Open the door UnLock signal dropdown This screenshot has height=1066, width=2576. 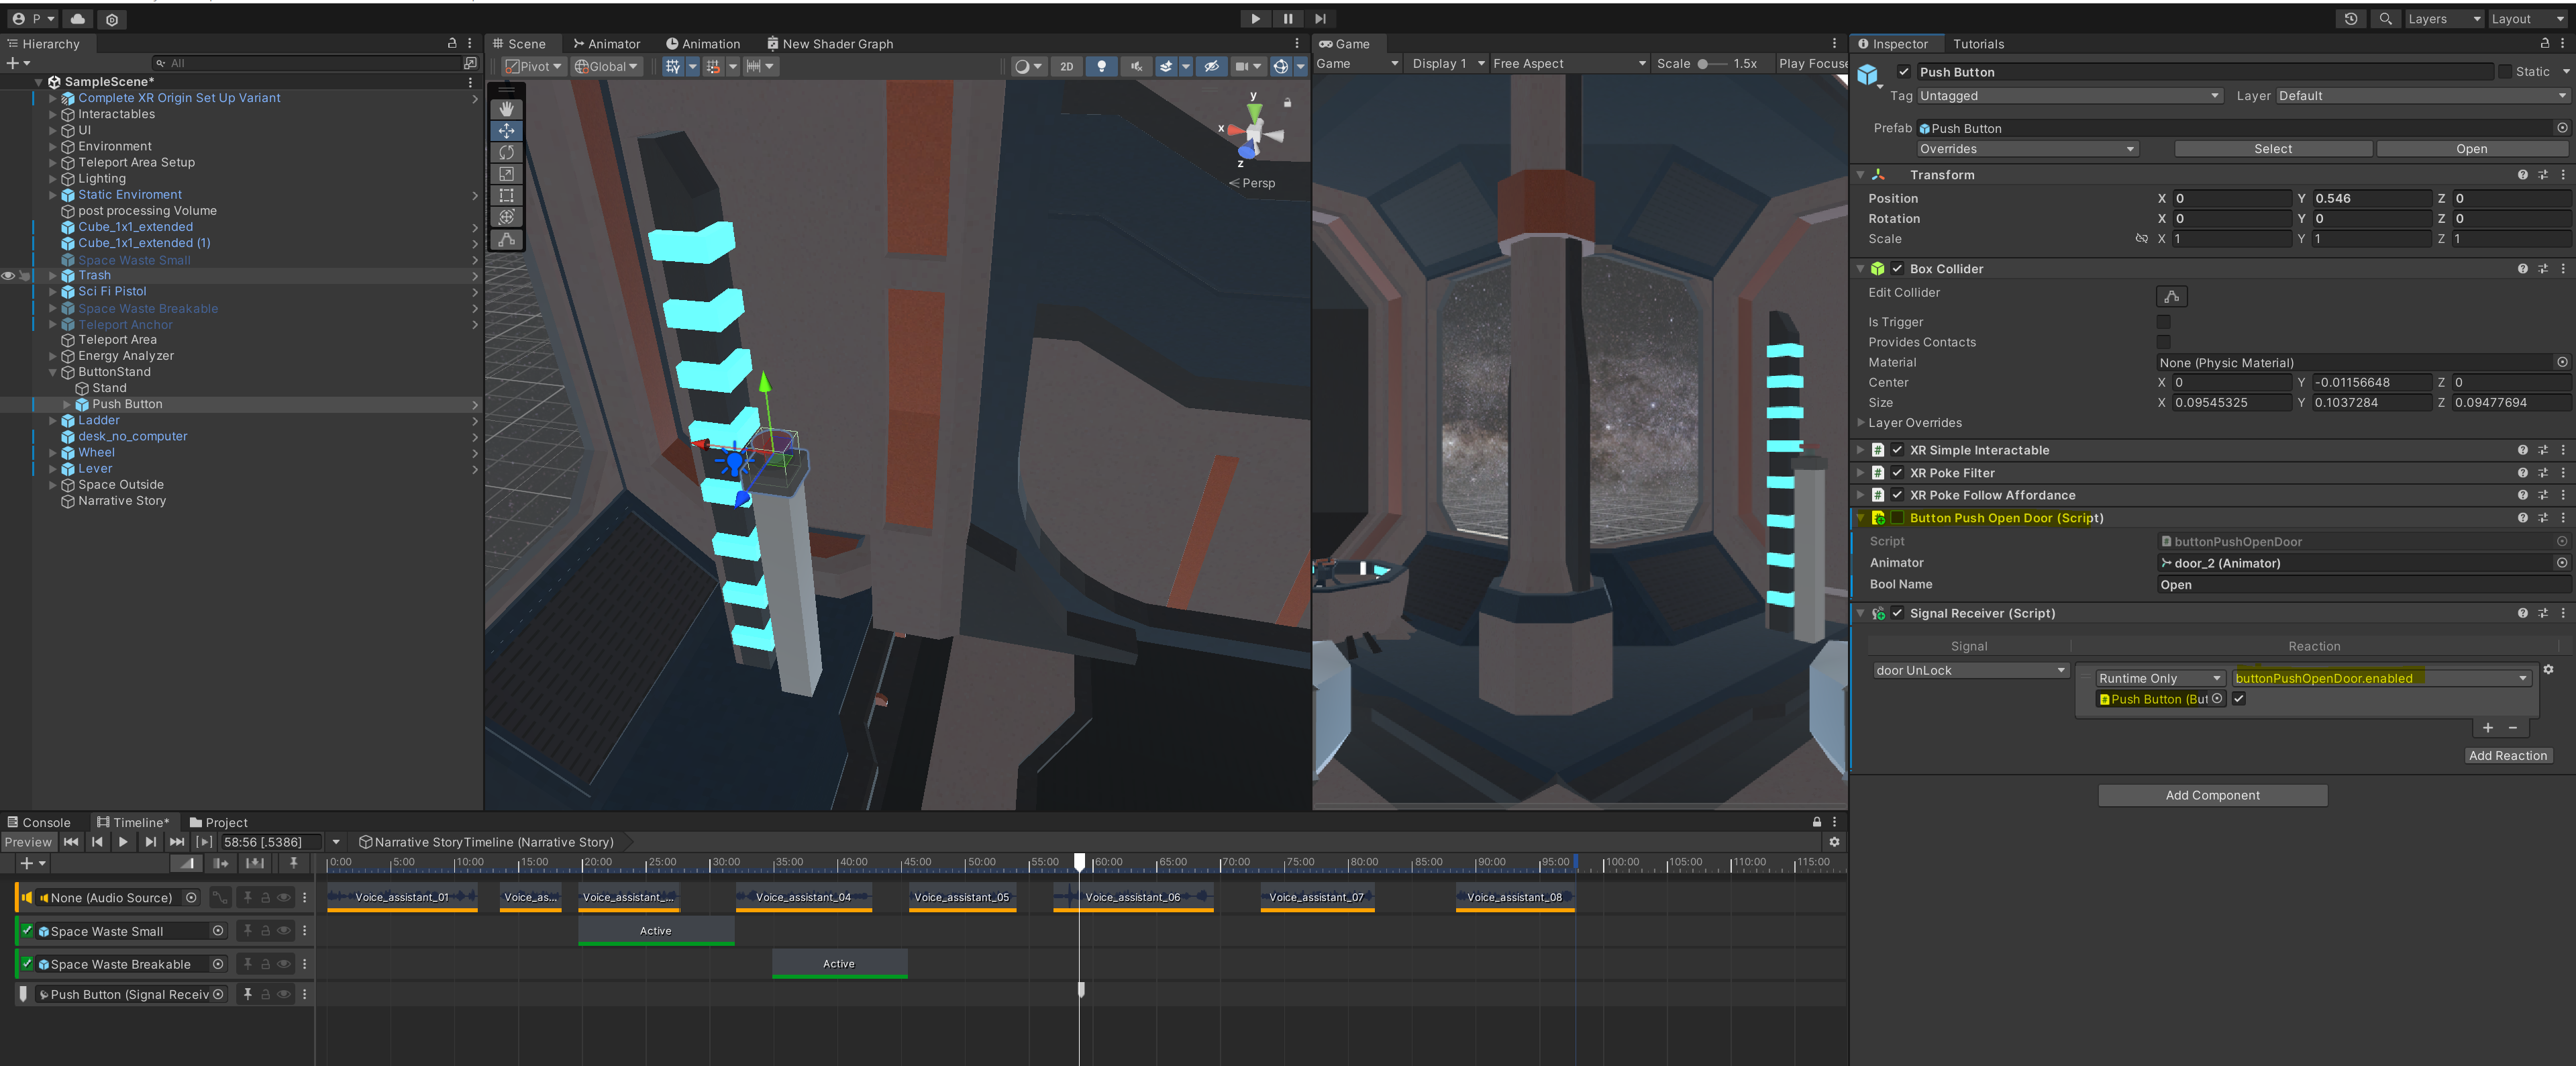1969,670
